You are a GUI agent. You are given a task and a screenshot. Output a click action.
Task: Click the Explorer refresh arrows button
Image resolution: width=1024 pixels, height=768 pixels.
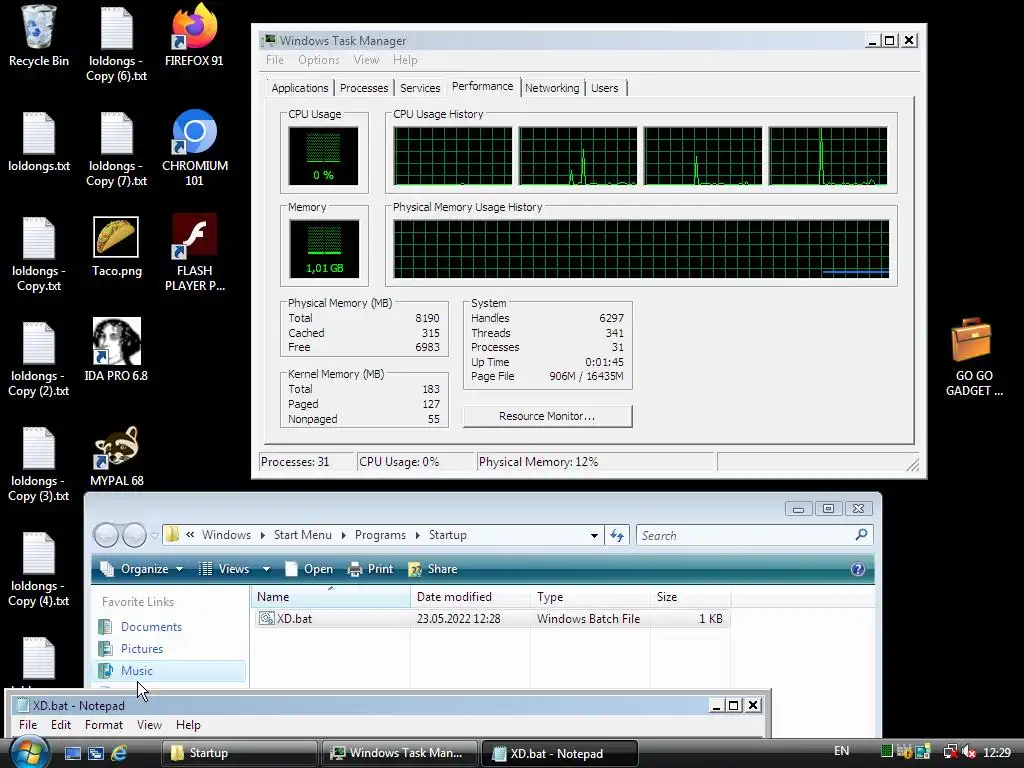[x=617, y=536]
